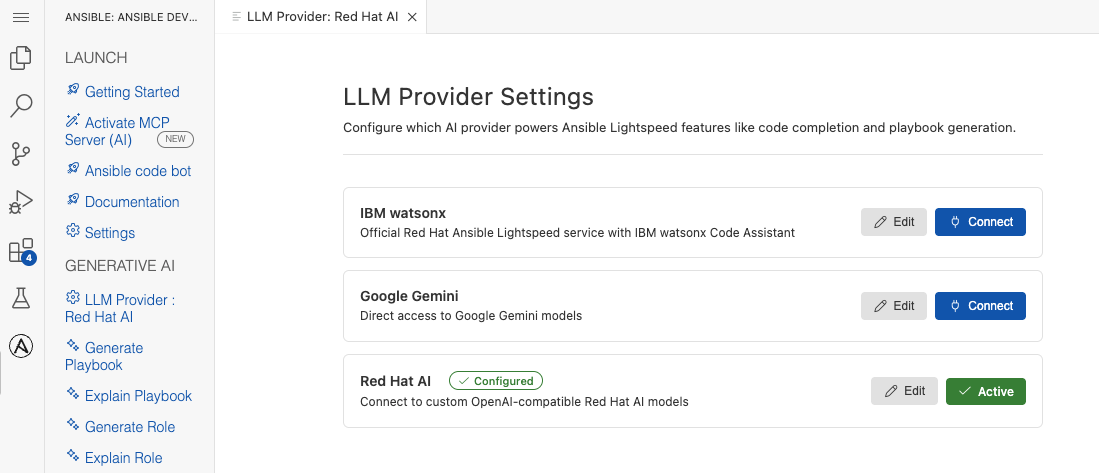Click the Google Gemini card title
The image size is (1099, 473).
coord(409,296)
